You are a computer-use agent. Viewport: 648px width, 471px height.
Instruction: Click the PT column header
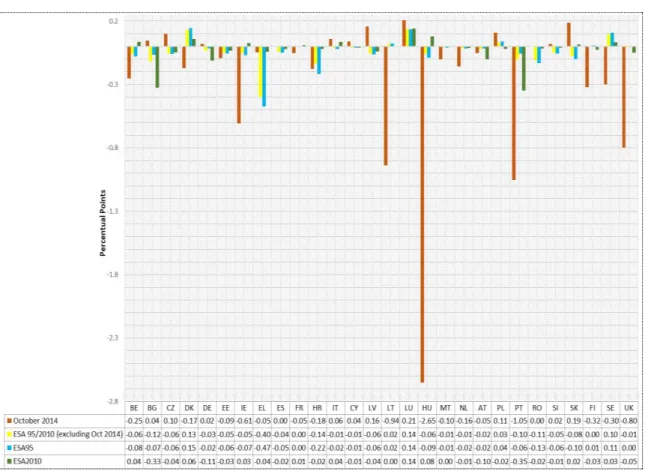point(519,408)
